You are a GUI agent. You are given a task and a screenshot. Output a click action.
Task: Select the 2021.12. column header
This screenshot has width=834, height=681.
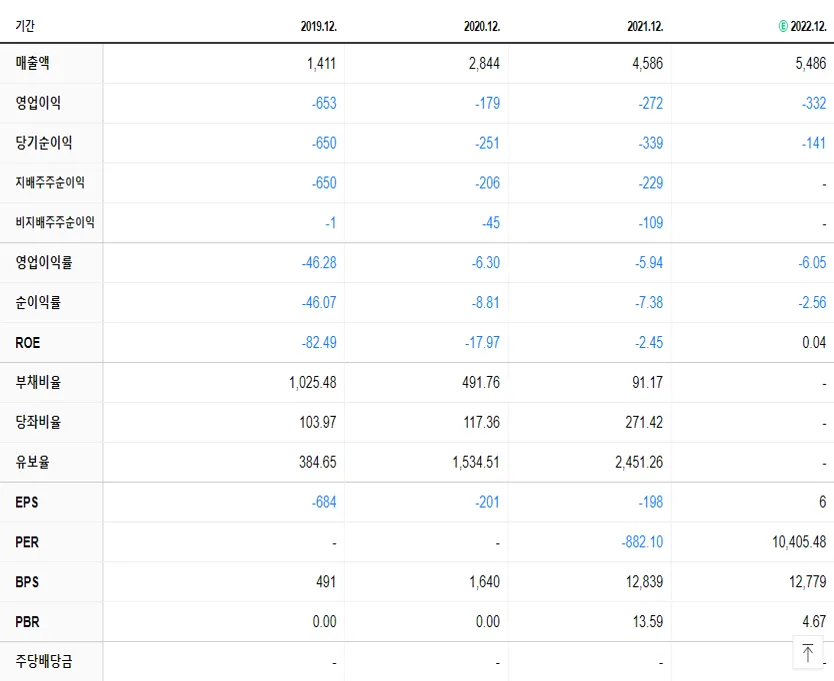coord(645,26)
